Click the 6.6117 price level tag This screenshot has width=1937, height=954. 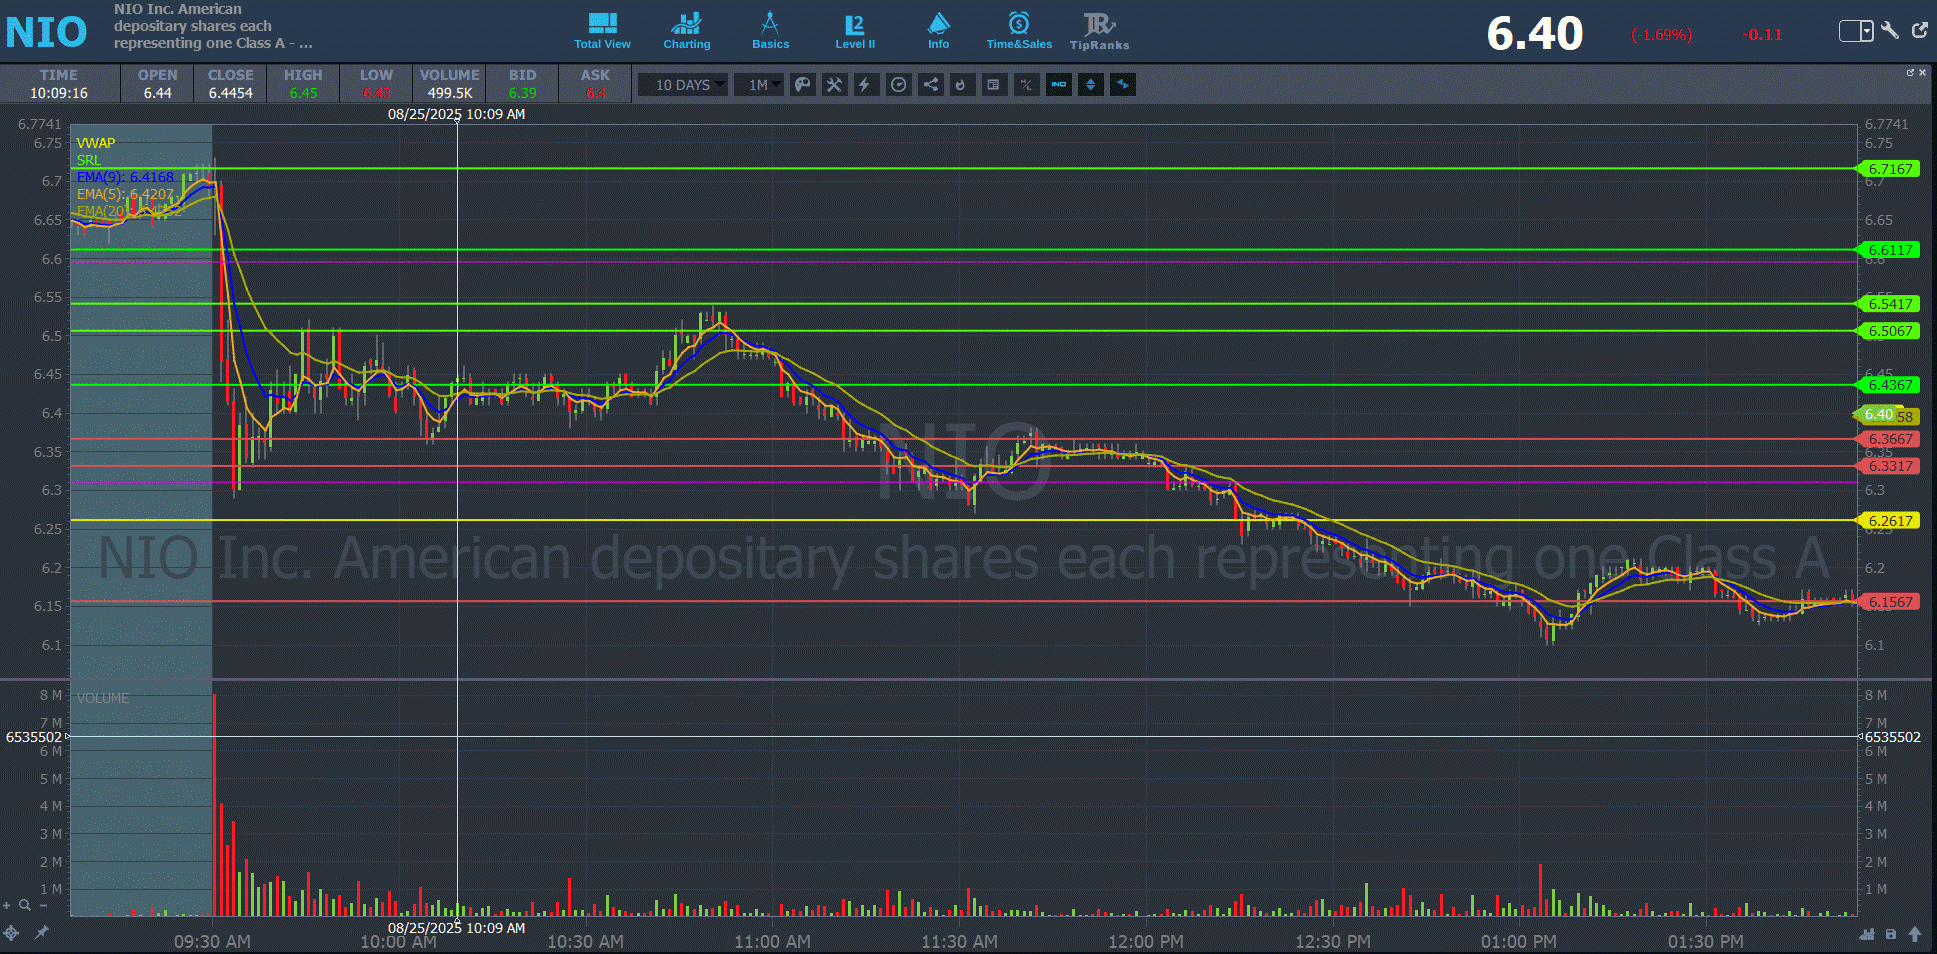(1889, 250)
